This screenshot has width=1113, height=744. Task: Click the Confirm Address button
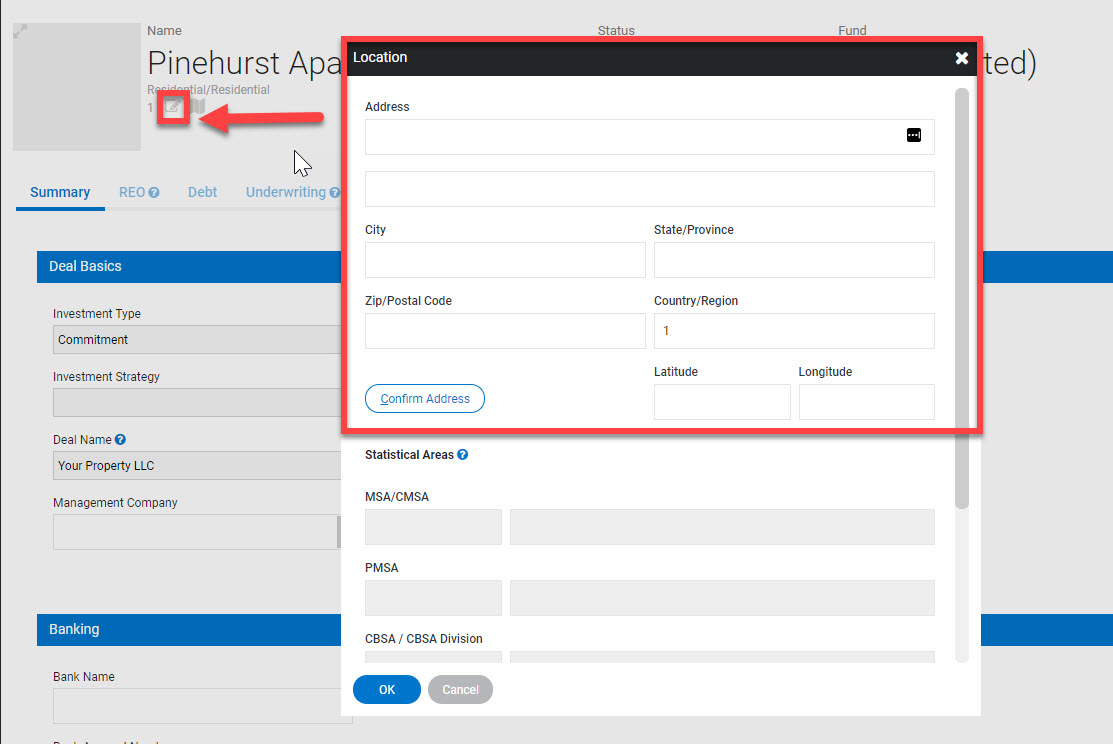(424, 398)
